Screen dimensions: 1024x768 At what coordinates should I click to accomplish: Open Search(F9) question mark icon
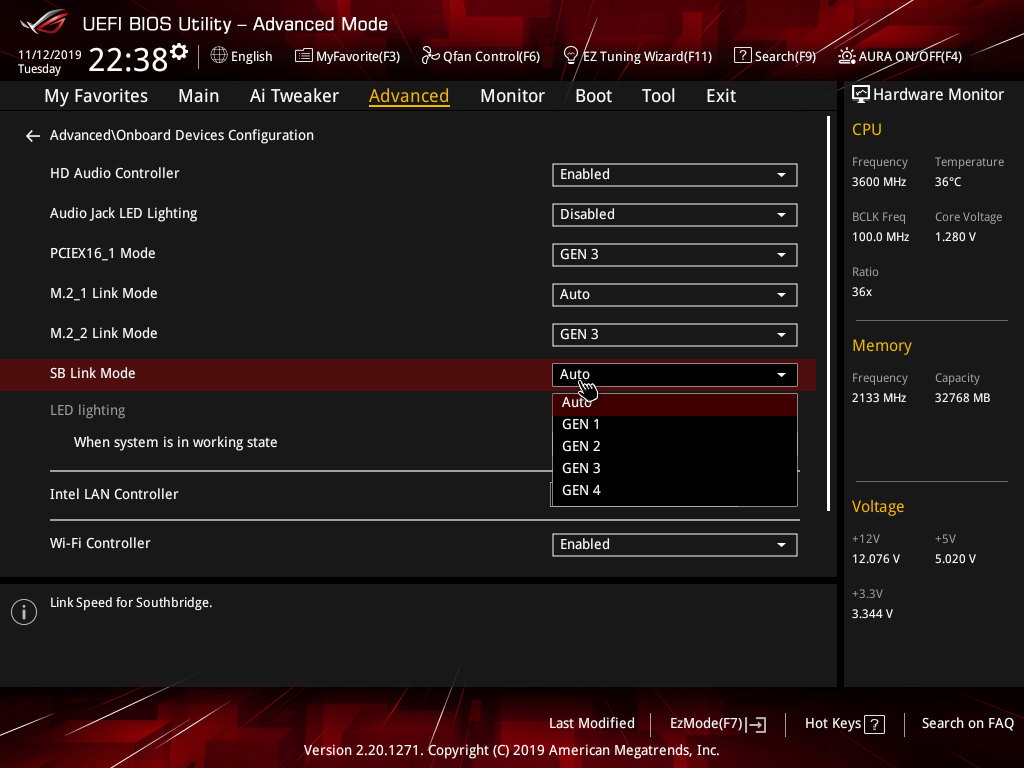pos(743,56)
